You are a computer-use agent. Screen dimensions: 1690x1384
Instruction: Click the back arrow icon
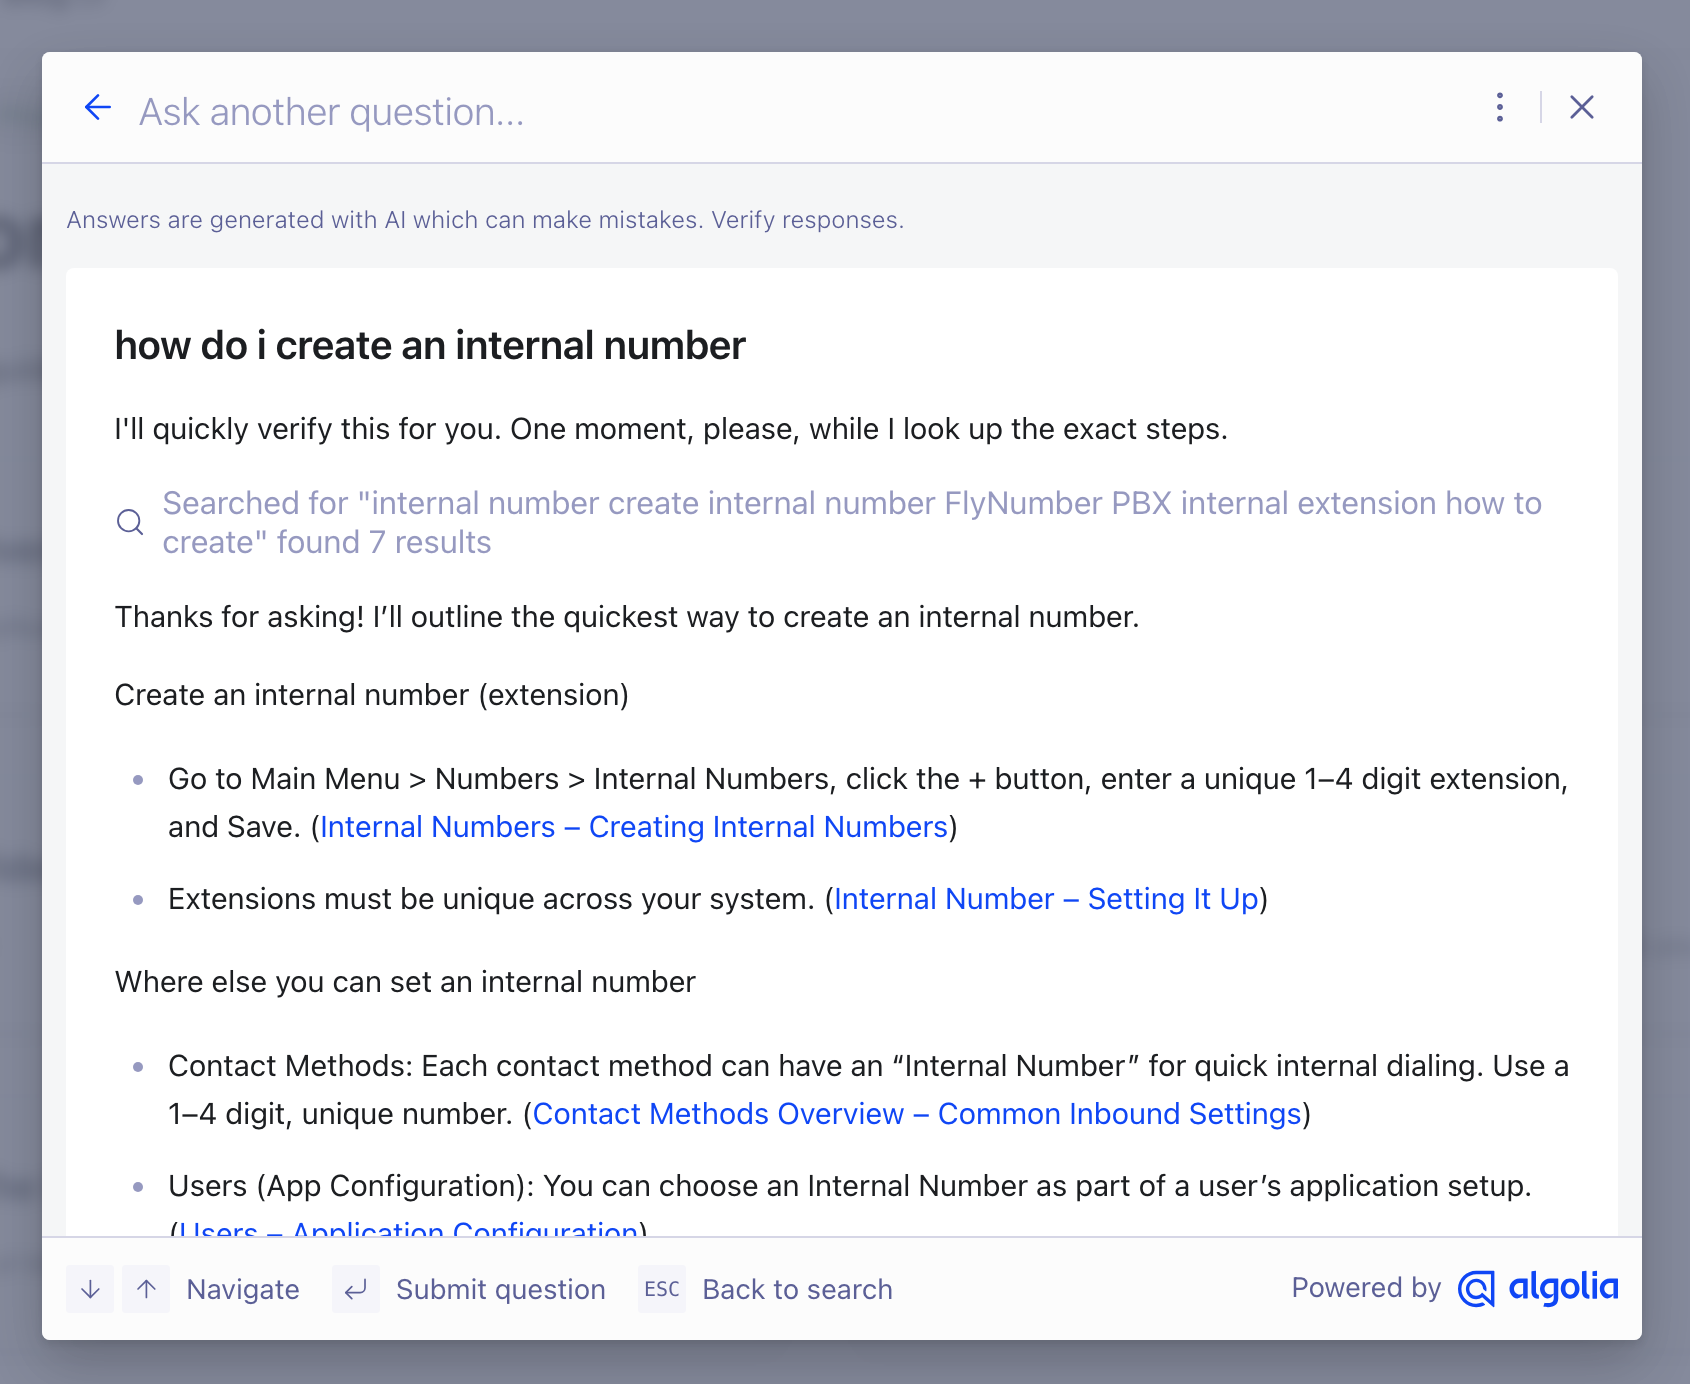98,108
